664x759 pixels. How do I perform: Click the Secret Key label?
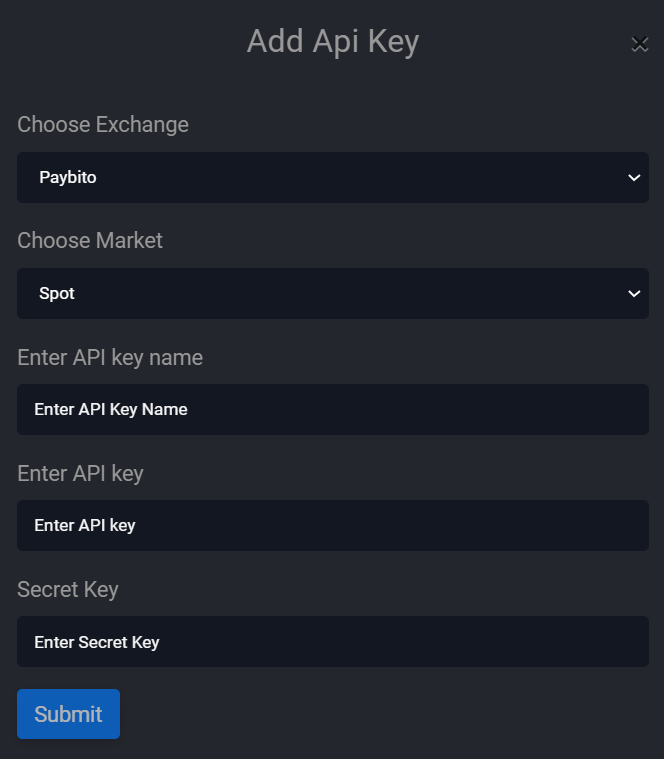(x=68, y=589)
